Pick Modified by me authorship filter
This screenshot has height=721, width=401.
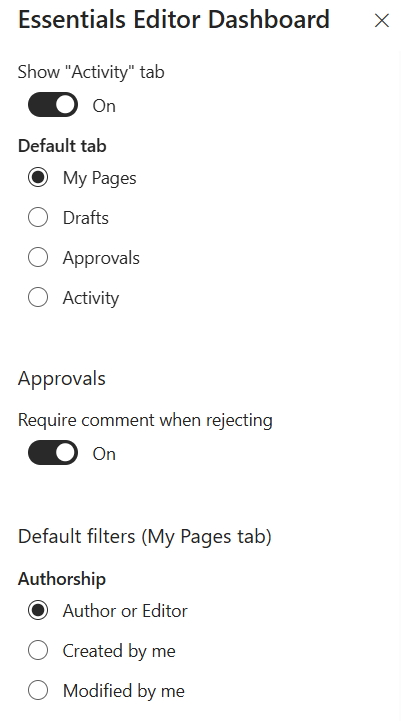tap(38, 691)
